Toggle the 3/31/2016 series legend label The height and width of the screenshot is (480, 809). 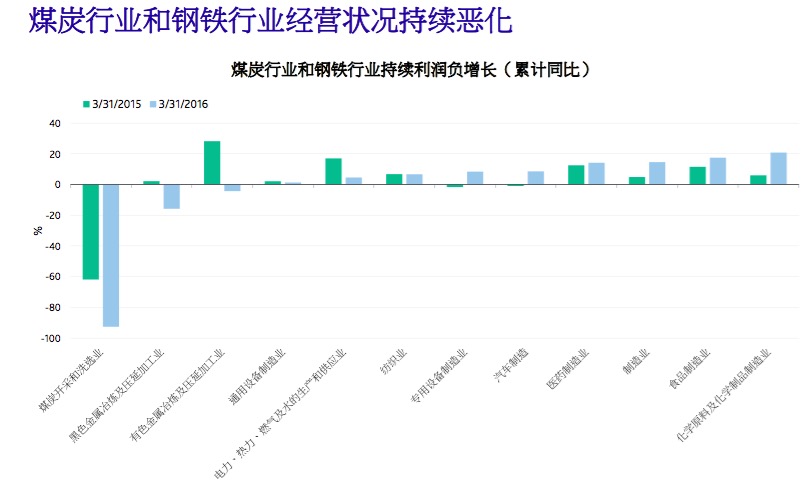pos(183,103)
